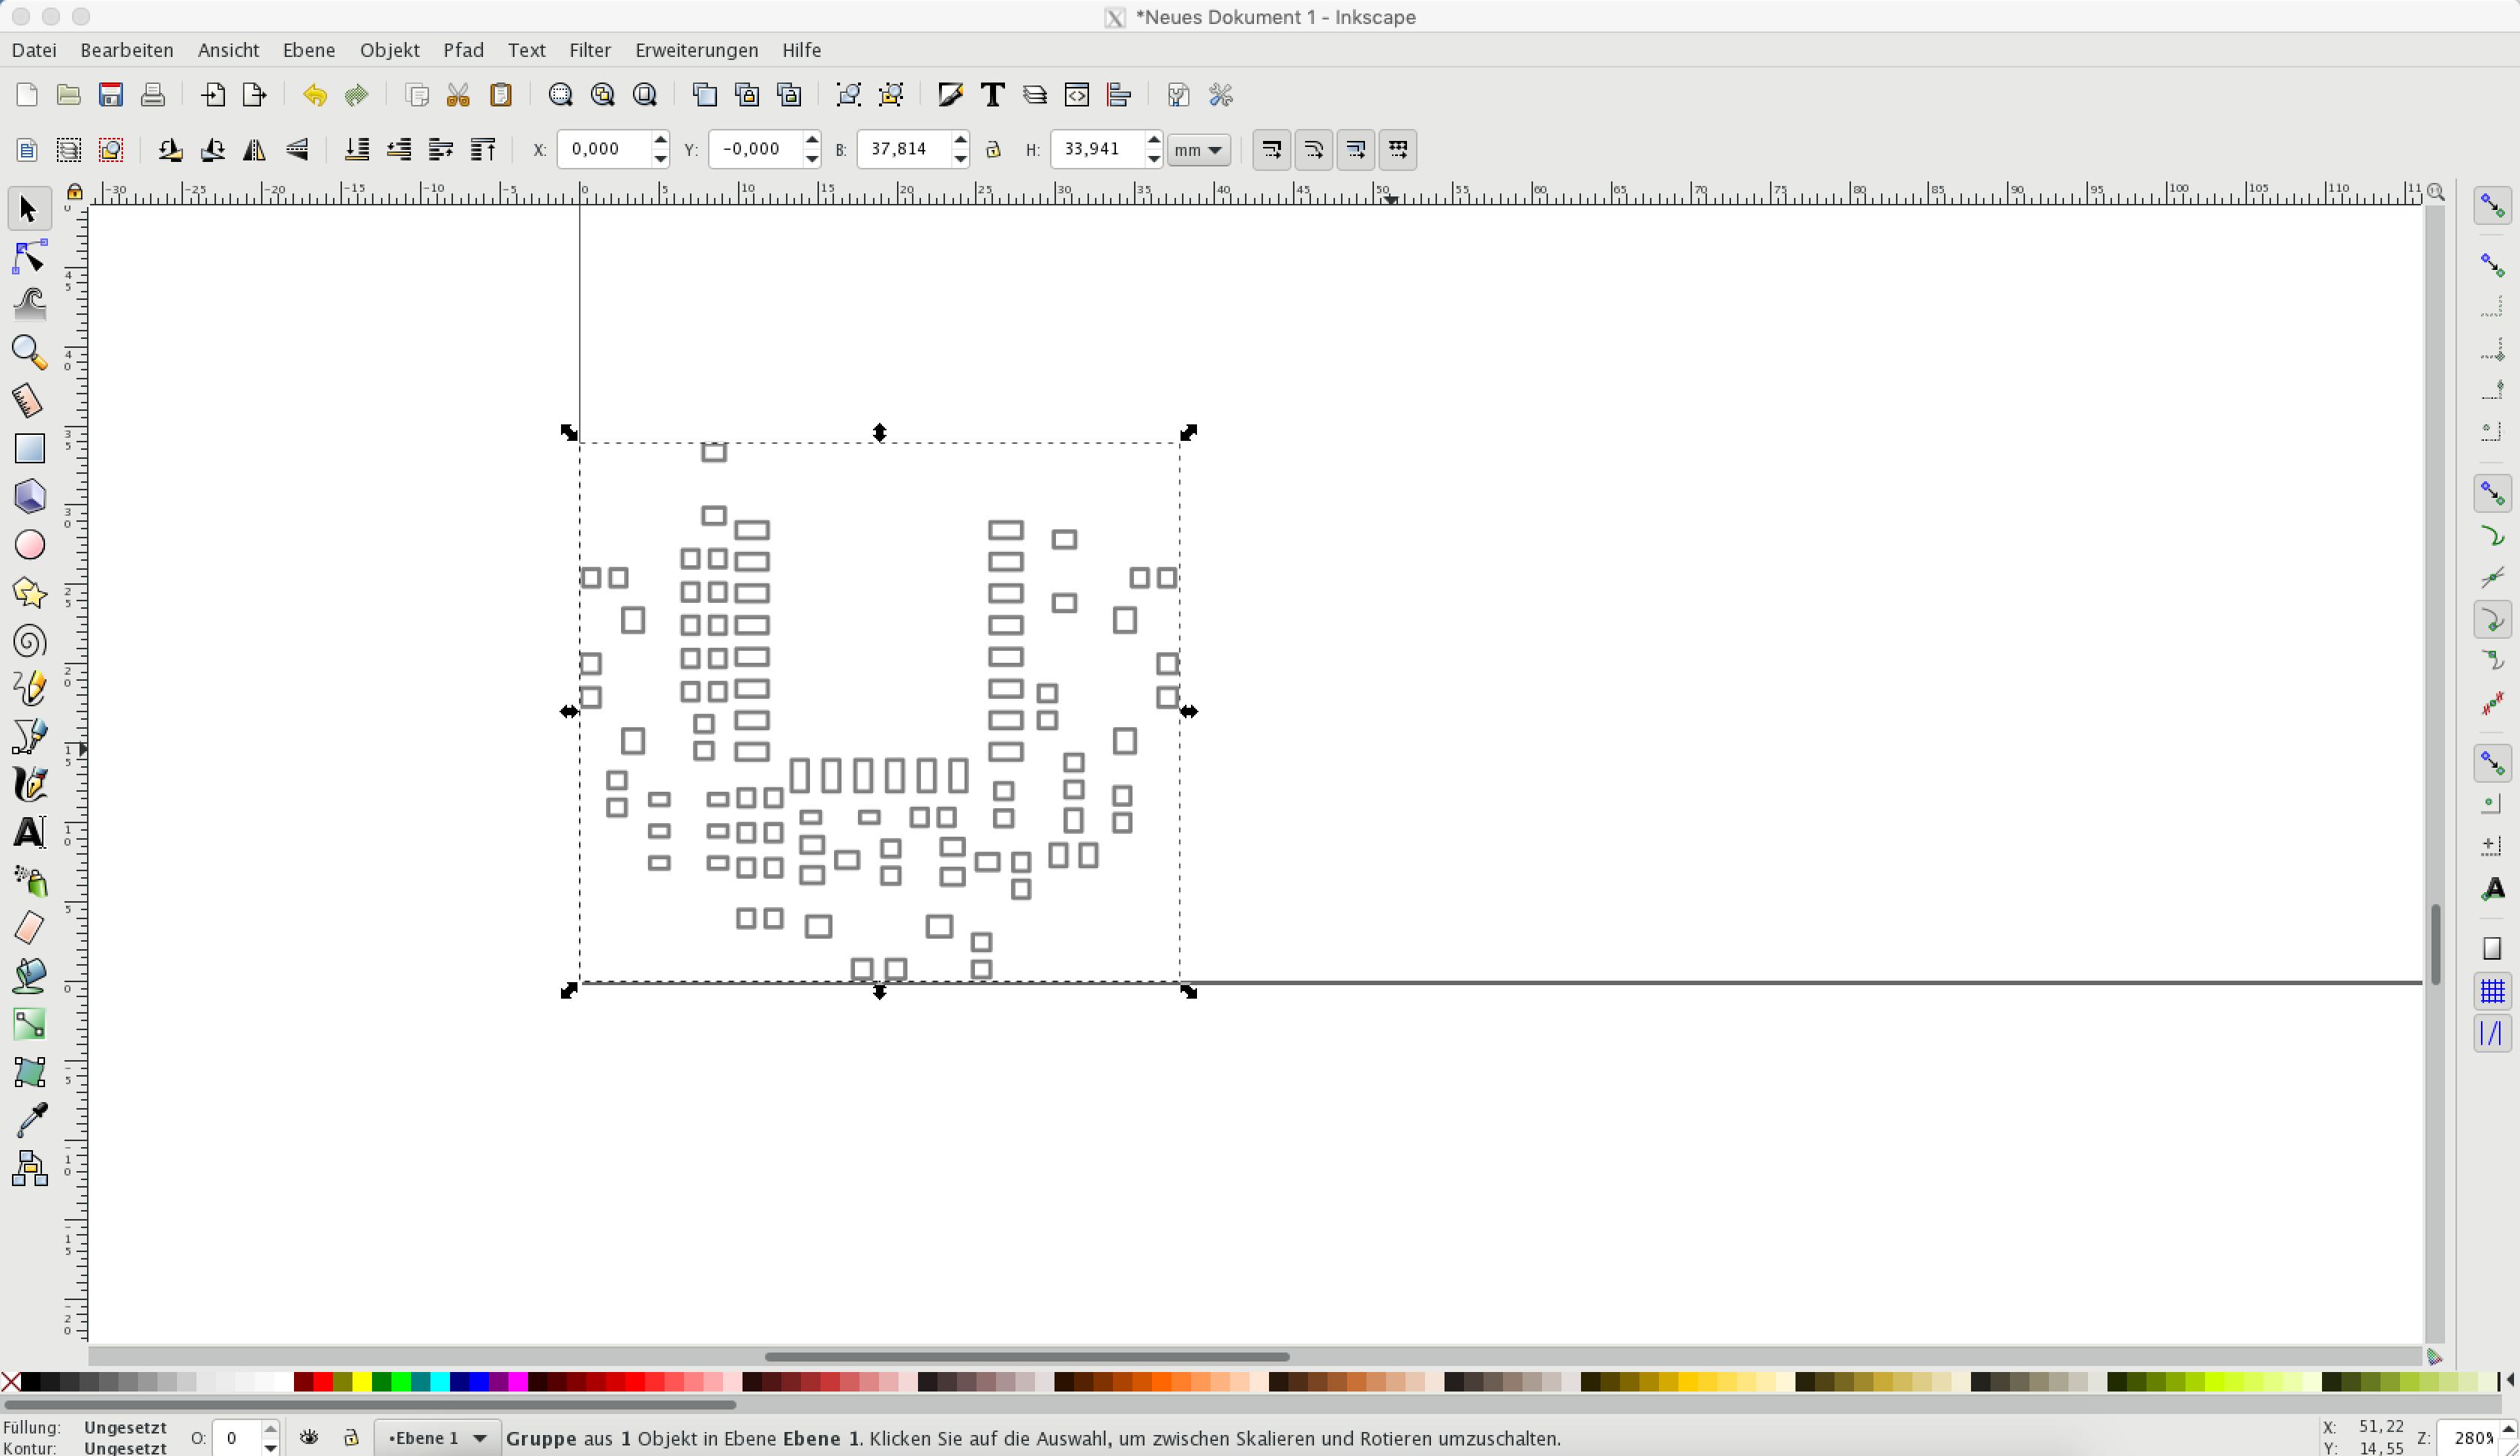This screenshot has height=1456, width=2520.
Task: Open the mm units dropdown
Action: point(1197,149)
